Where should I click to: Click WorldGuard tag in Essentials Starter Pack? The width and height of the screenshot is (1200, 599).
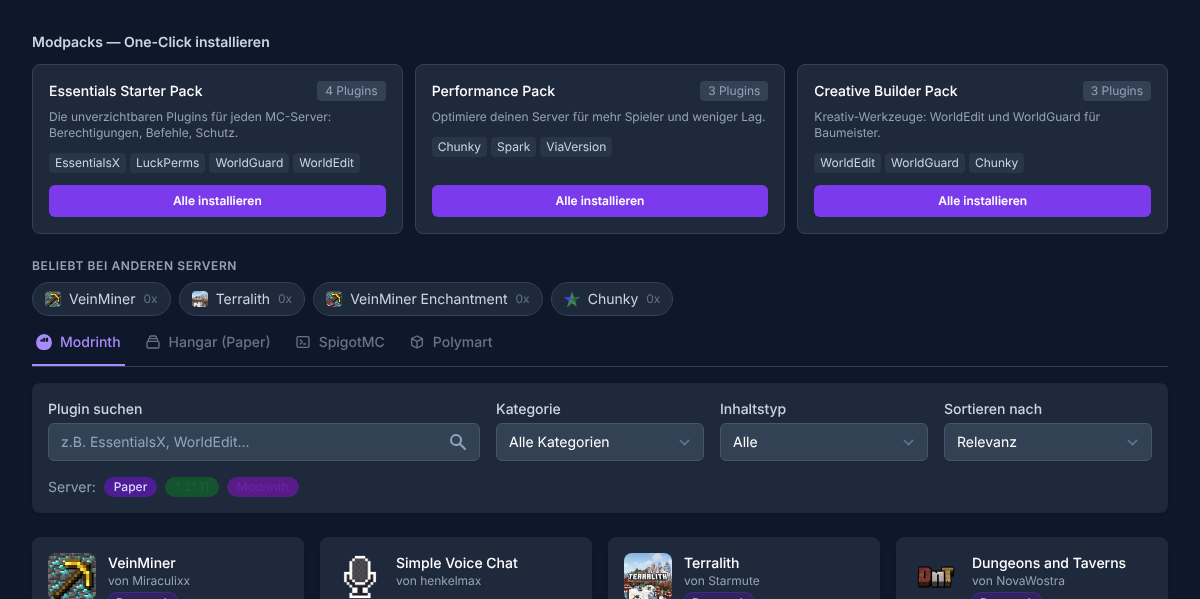[249, 163]
